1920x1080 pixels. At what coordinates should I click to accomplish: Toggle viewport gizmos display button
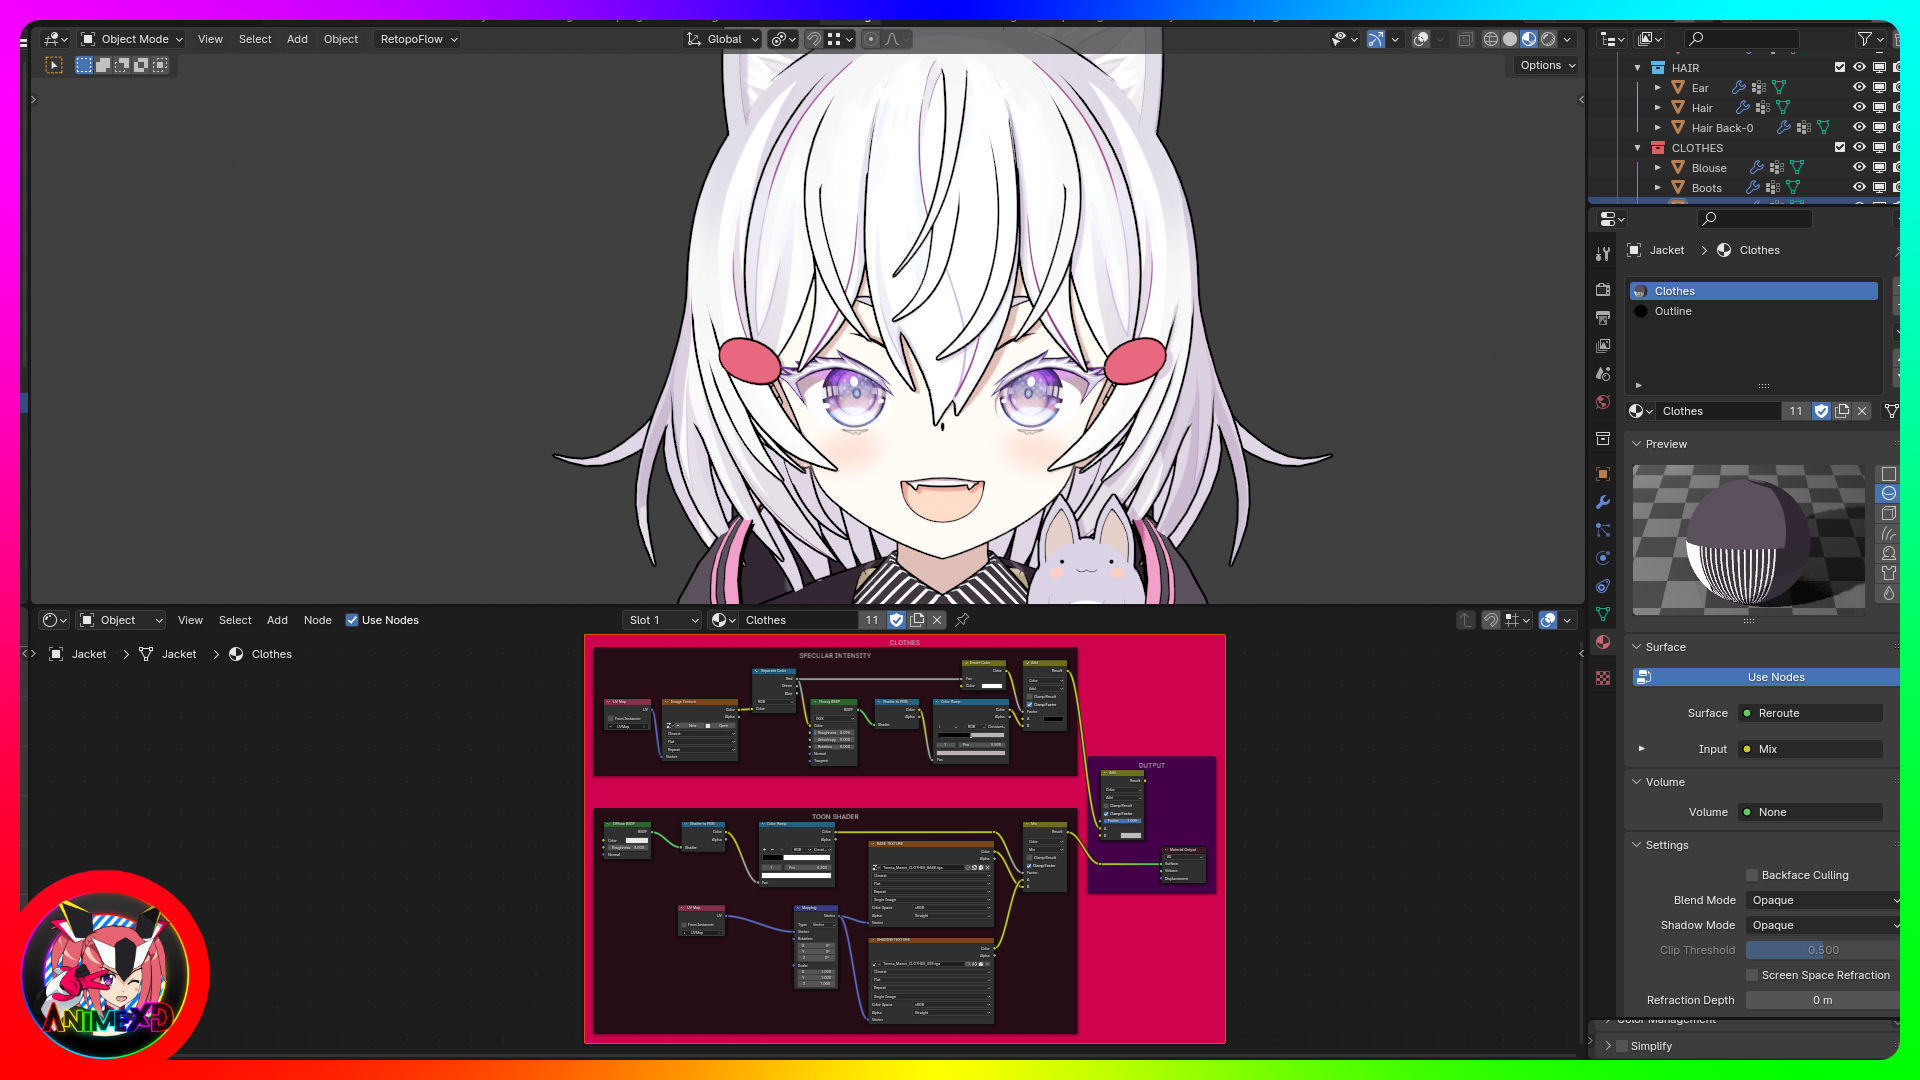(x=1376, y=39)
